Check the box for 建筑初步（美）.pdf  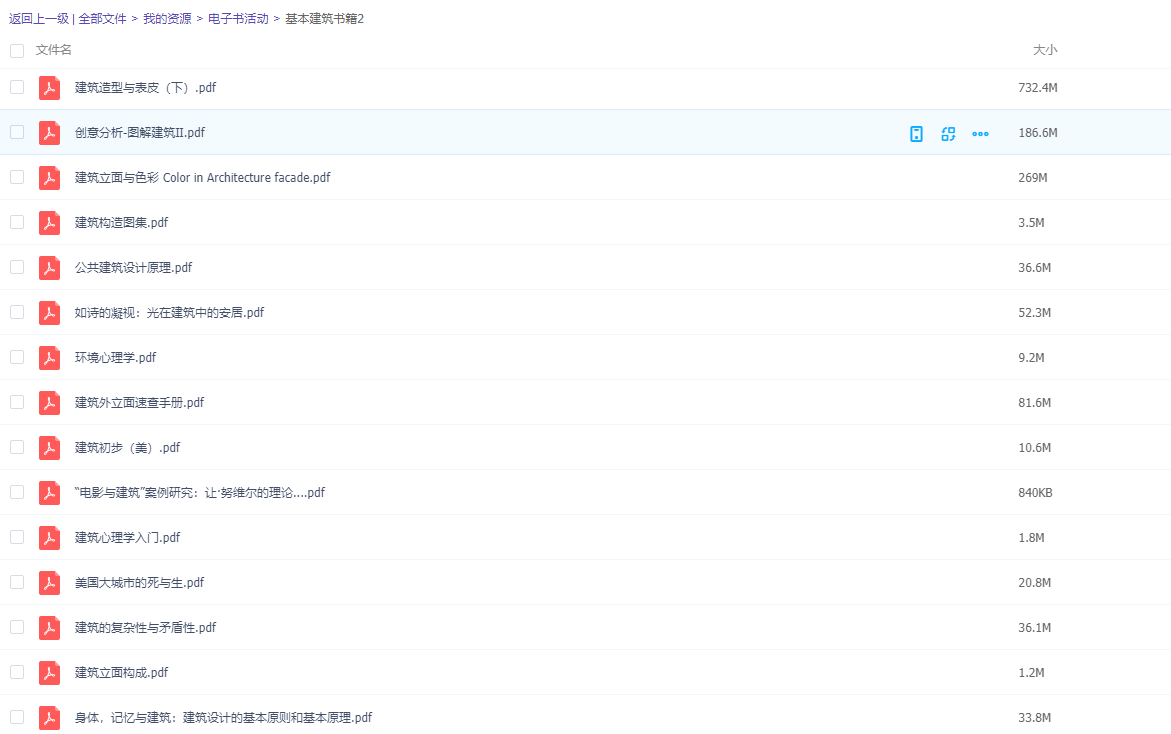17,447
